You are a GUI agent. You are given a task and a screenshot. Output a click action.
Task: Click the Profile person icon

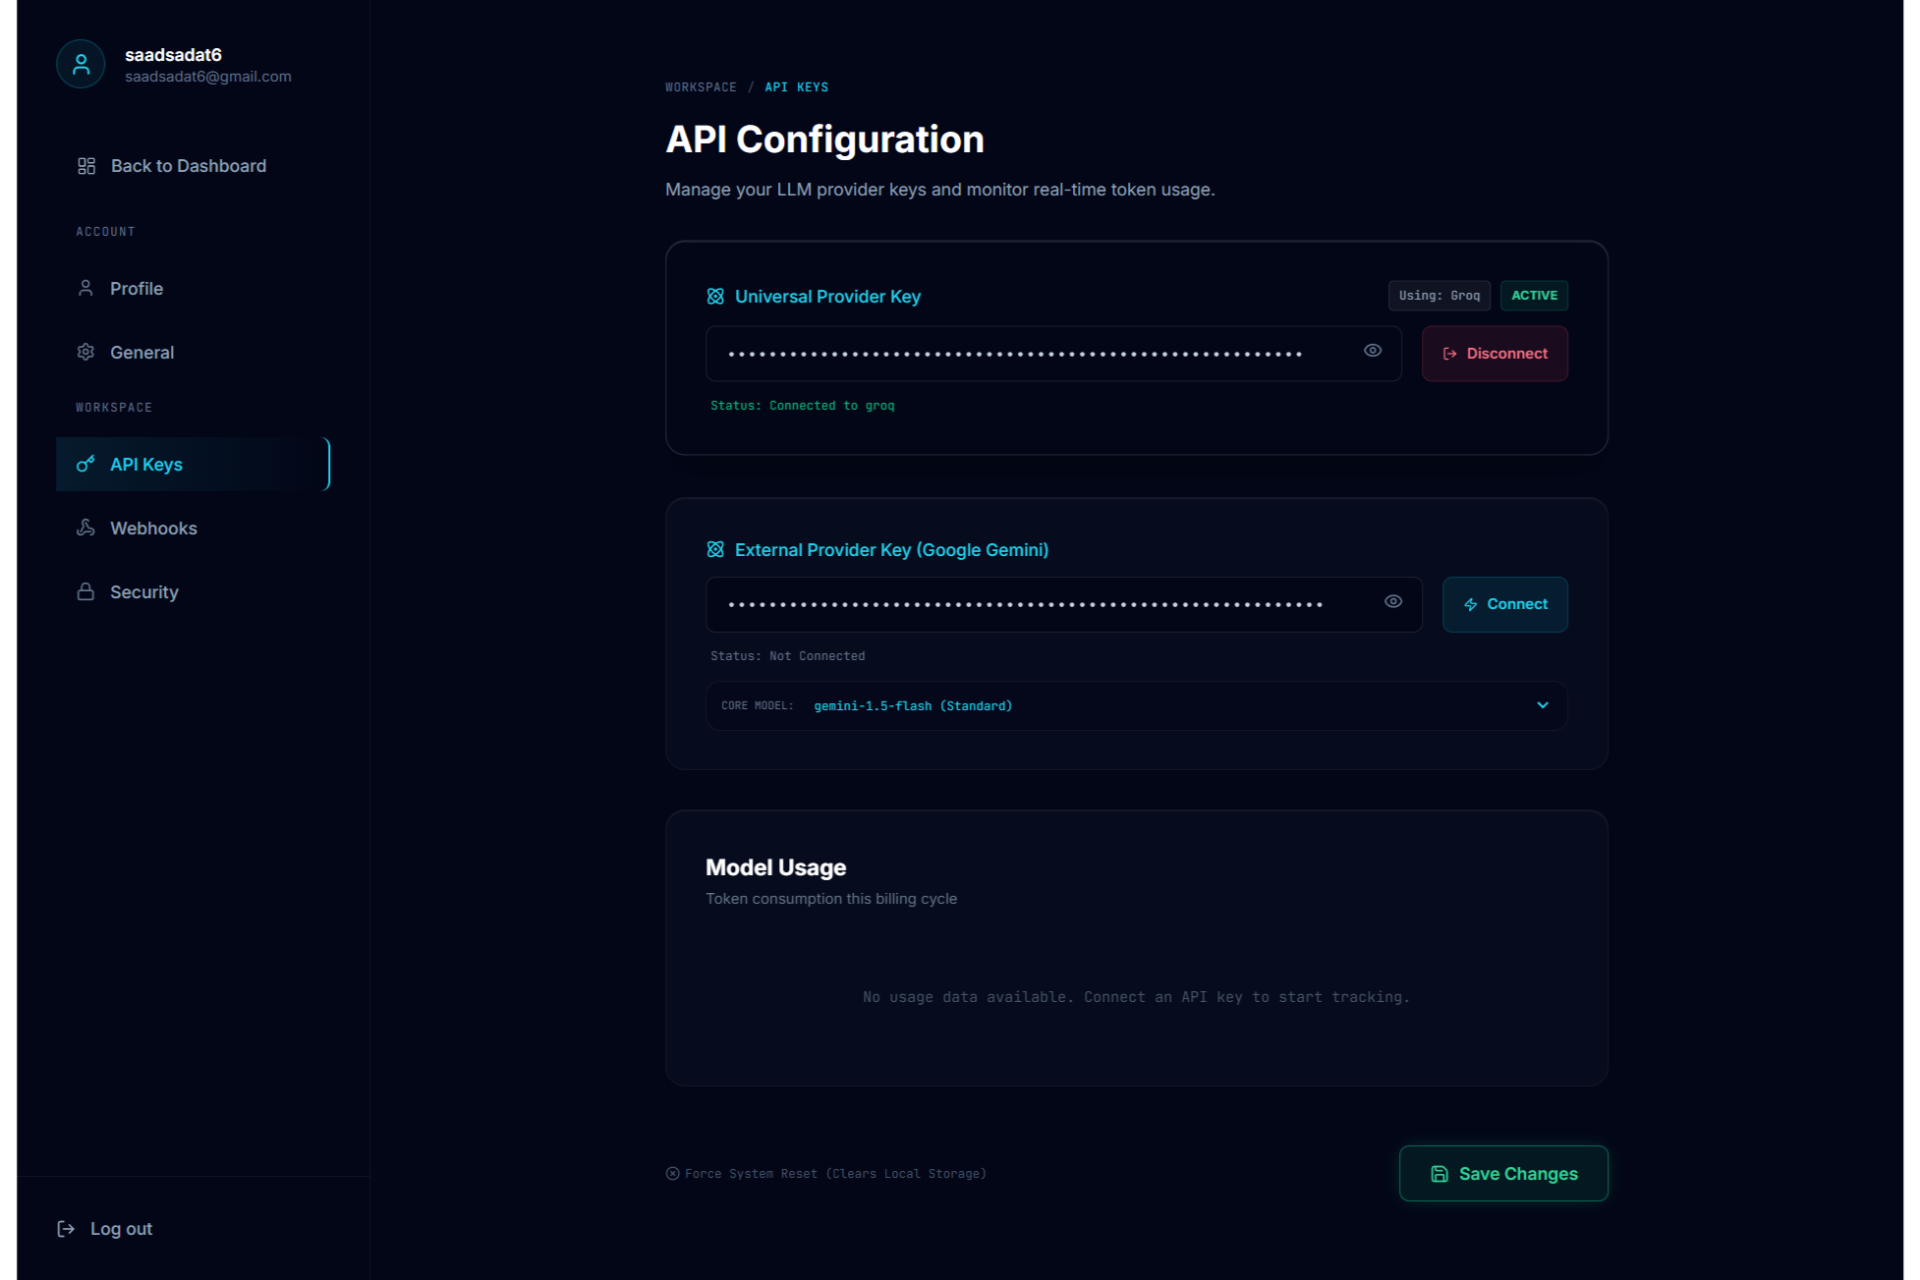coord(86,288)
